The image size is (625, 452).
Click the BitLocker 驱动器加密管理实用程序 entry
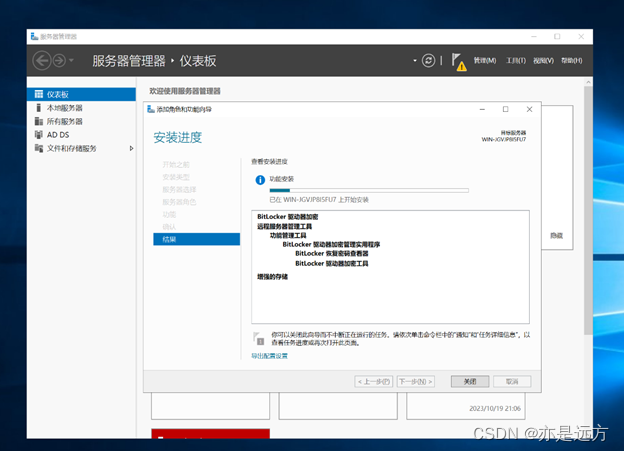coord(331,244)
